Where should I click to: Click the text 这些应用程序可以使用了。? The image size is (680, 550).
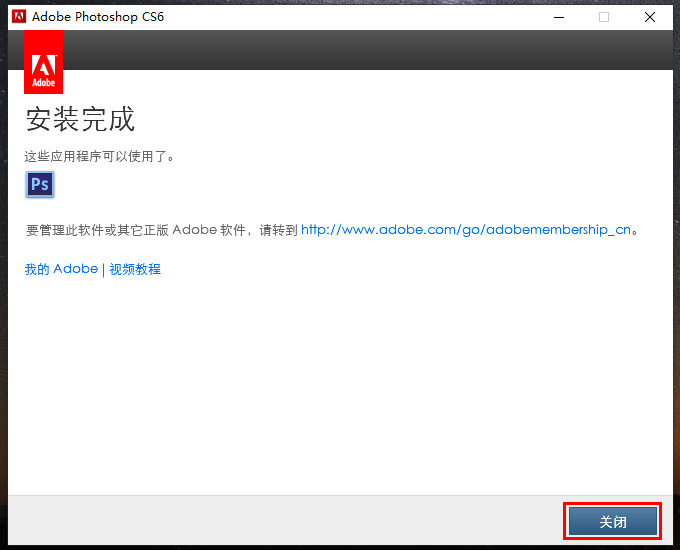tap(99, 156)
